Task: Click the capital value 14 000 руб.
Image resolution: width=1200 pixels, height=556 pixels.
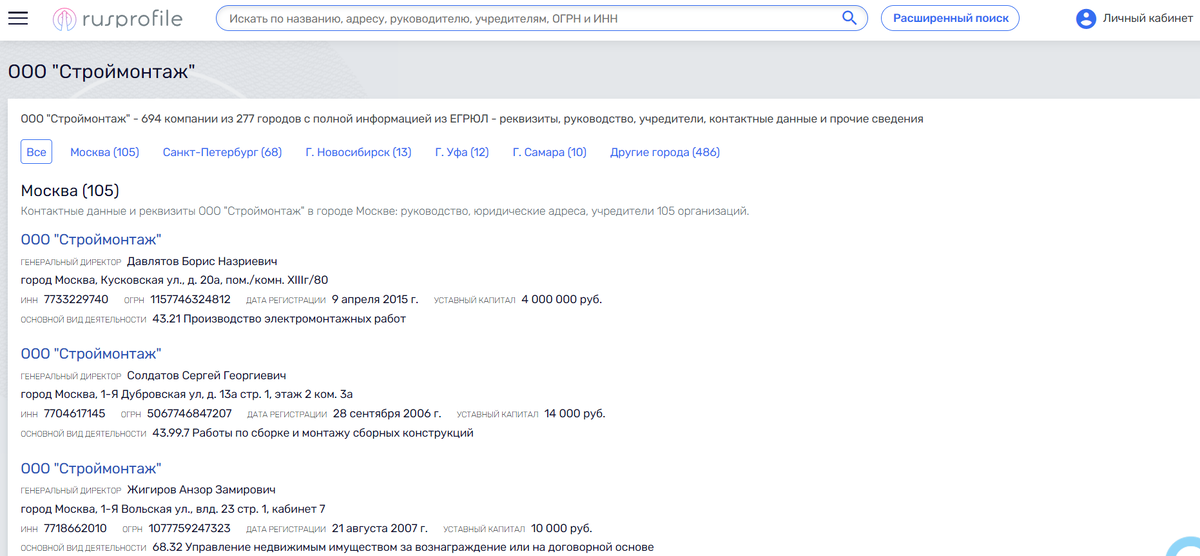Action: pos(574,413)
